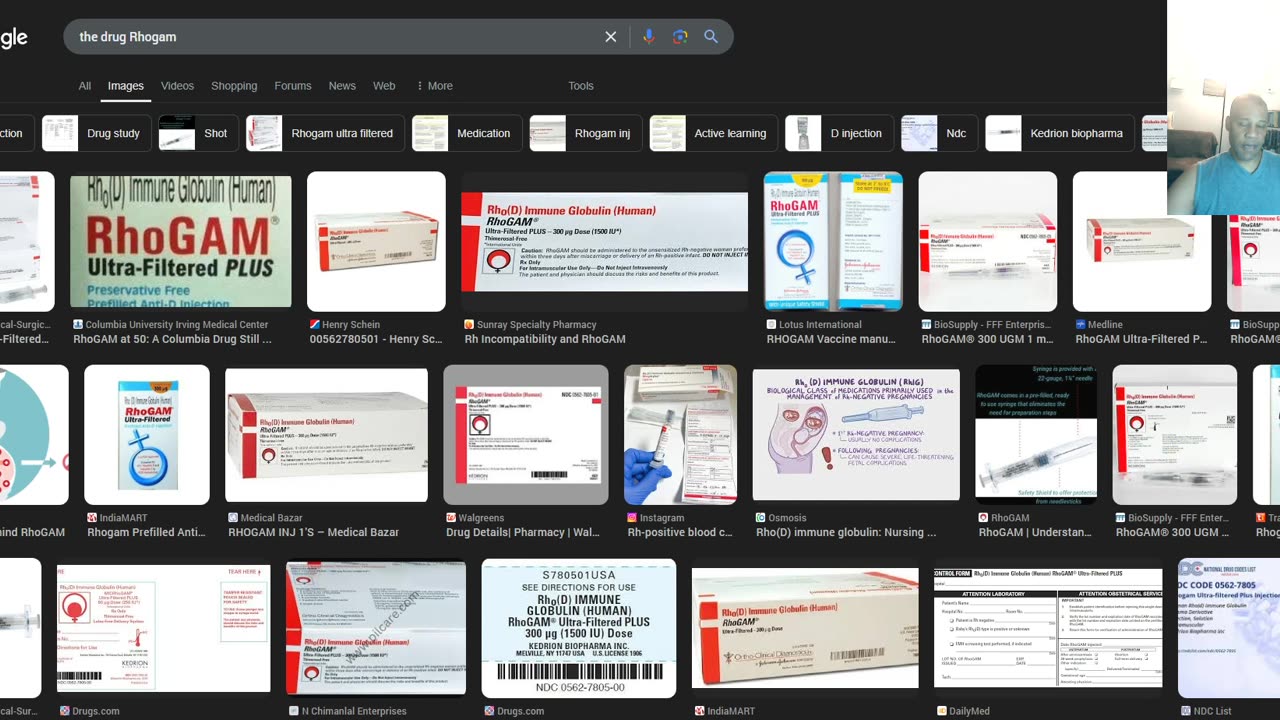Viewport: 1280px width, 720px height.
Task: Click 'Rh Incompatibility and RhoGAM' title
Action: click(x=545, y=339)
